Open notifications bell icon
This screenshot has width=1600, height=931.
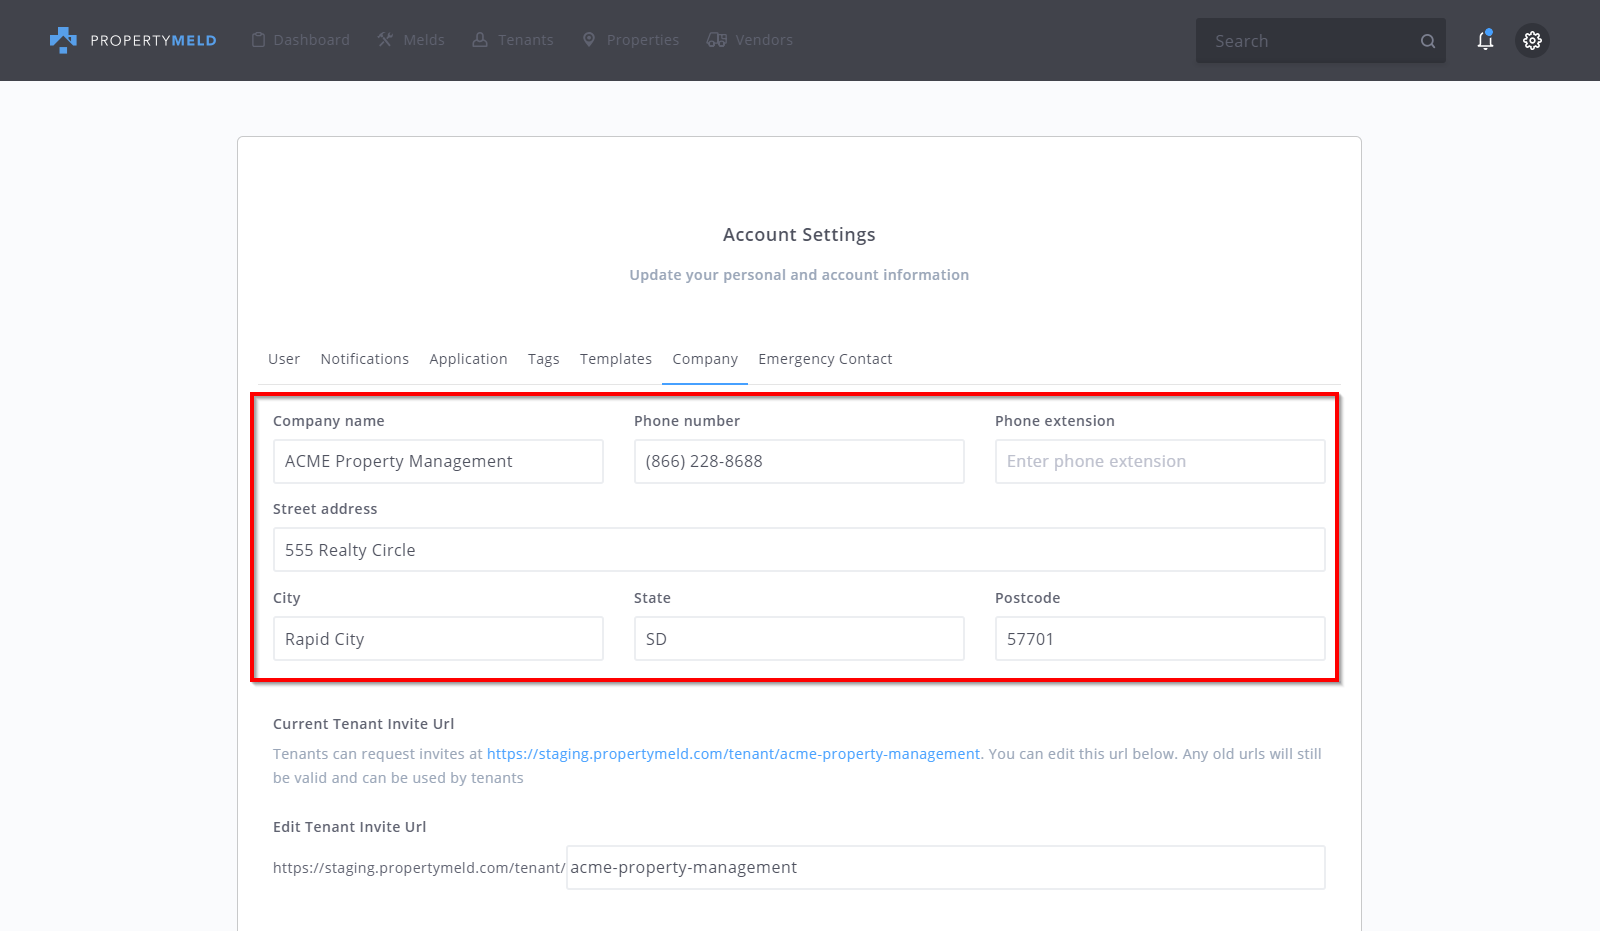pos(1485,40)
